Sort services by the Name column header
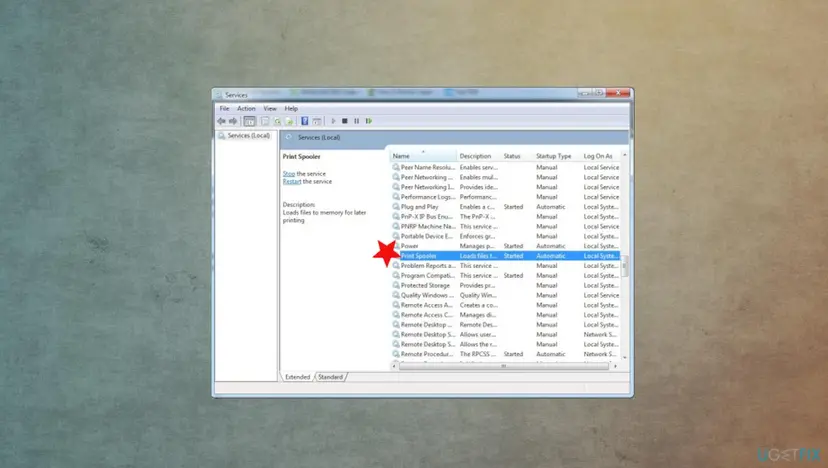 pyautogui.click(x=424, y=156)
